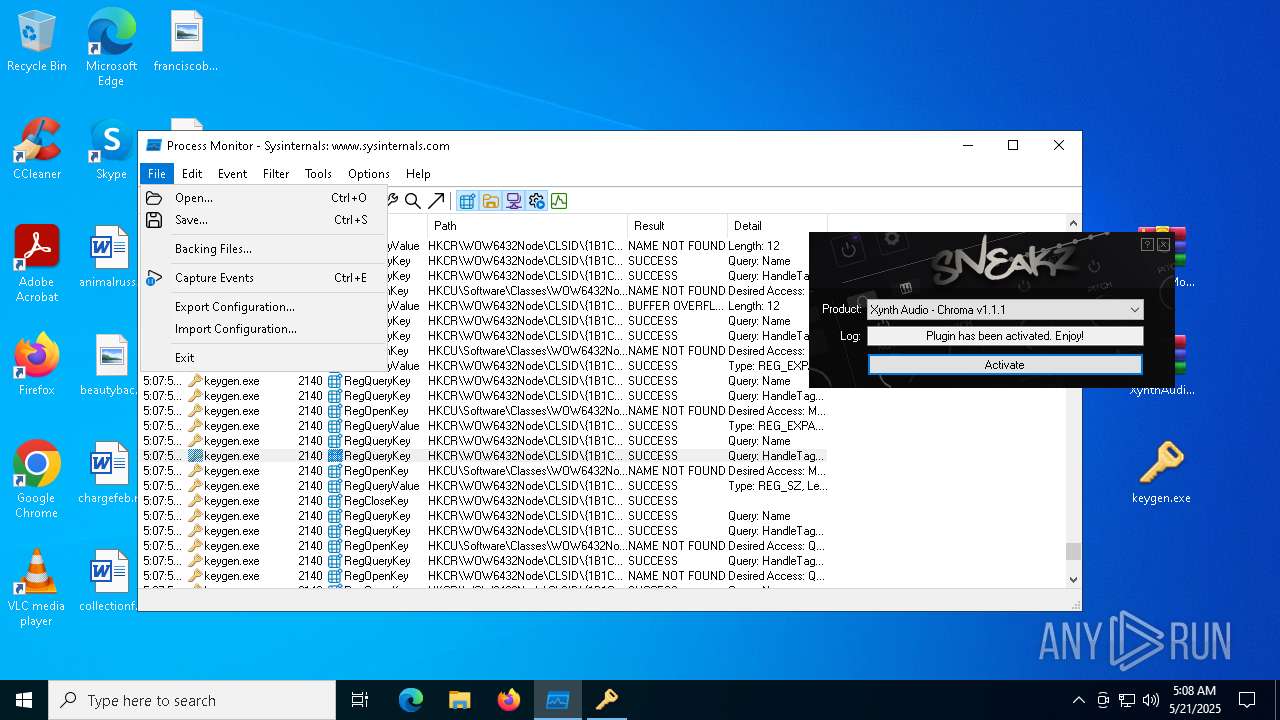Image resolution: width=1280 pixels, height=720 pixels.
Task: Open the File menu
Action: tap(157, 173)
